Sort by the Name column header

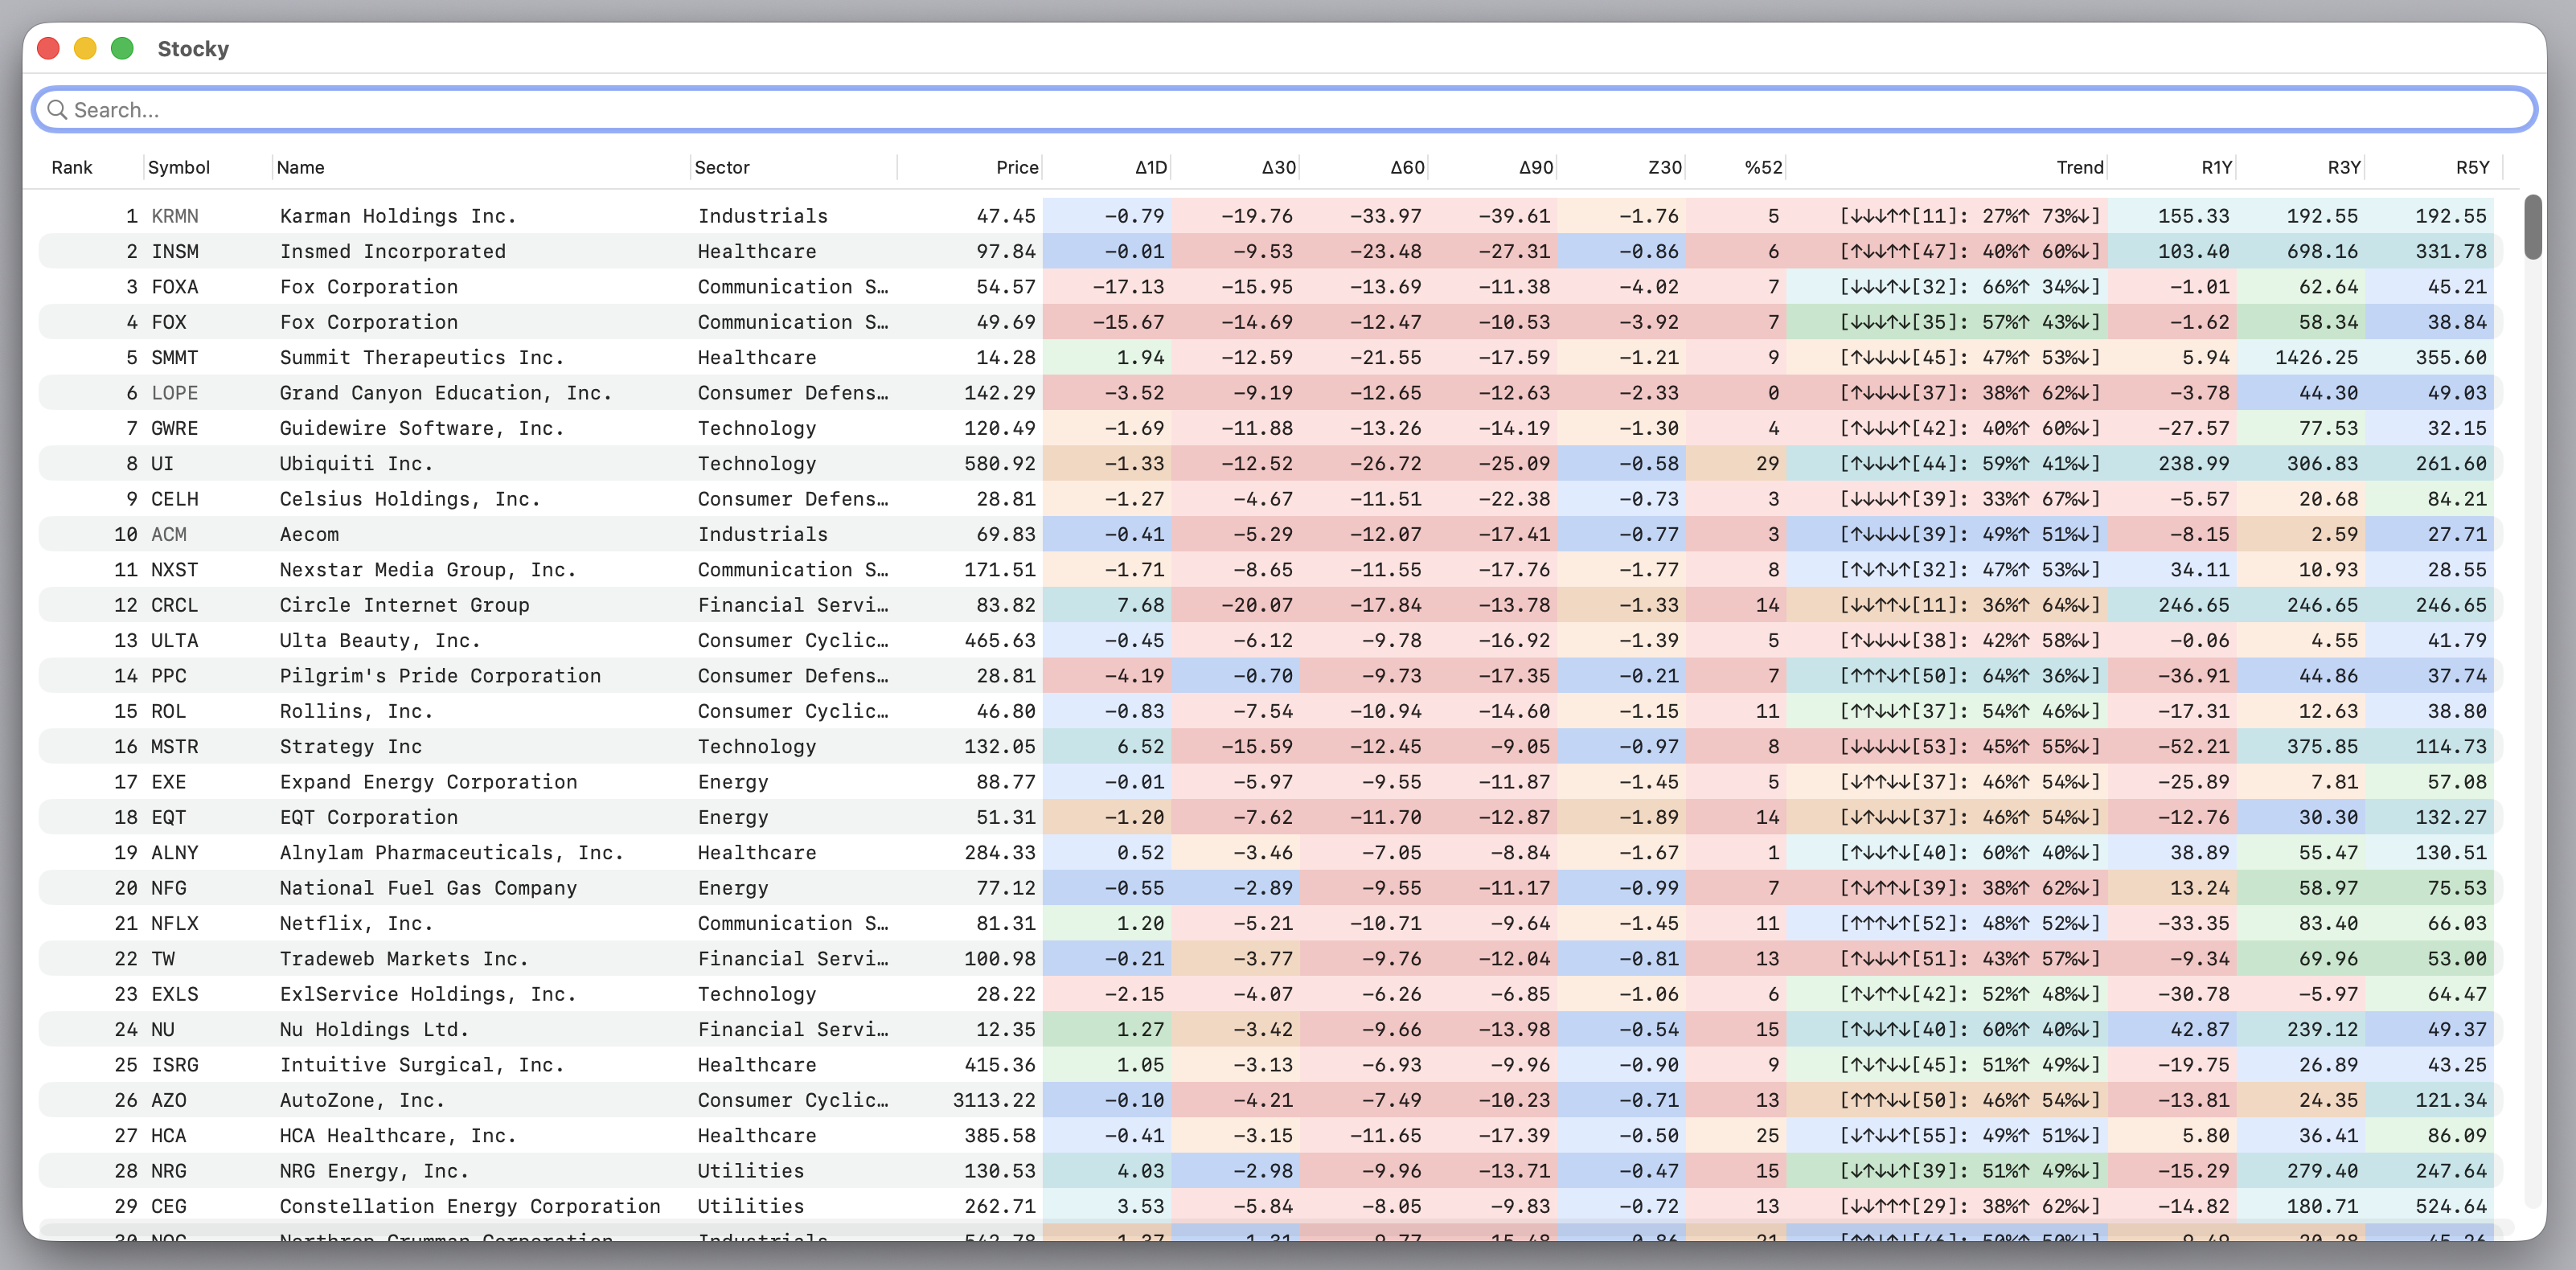pyautogui.click(x=300, y=168)
